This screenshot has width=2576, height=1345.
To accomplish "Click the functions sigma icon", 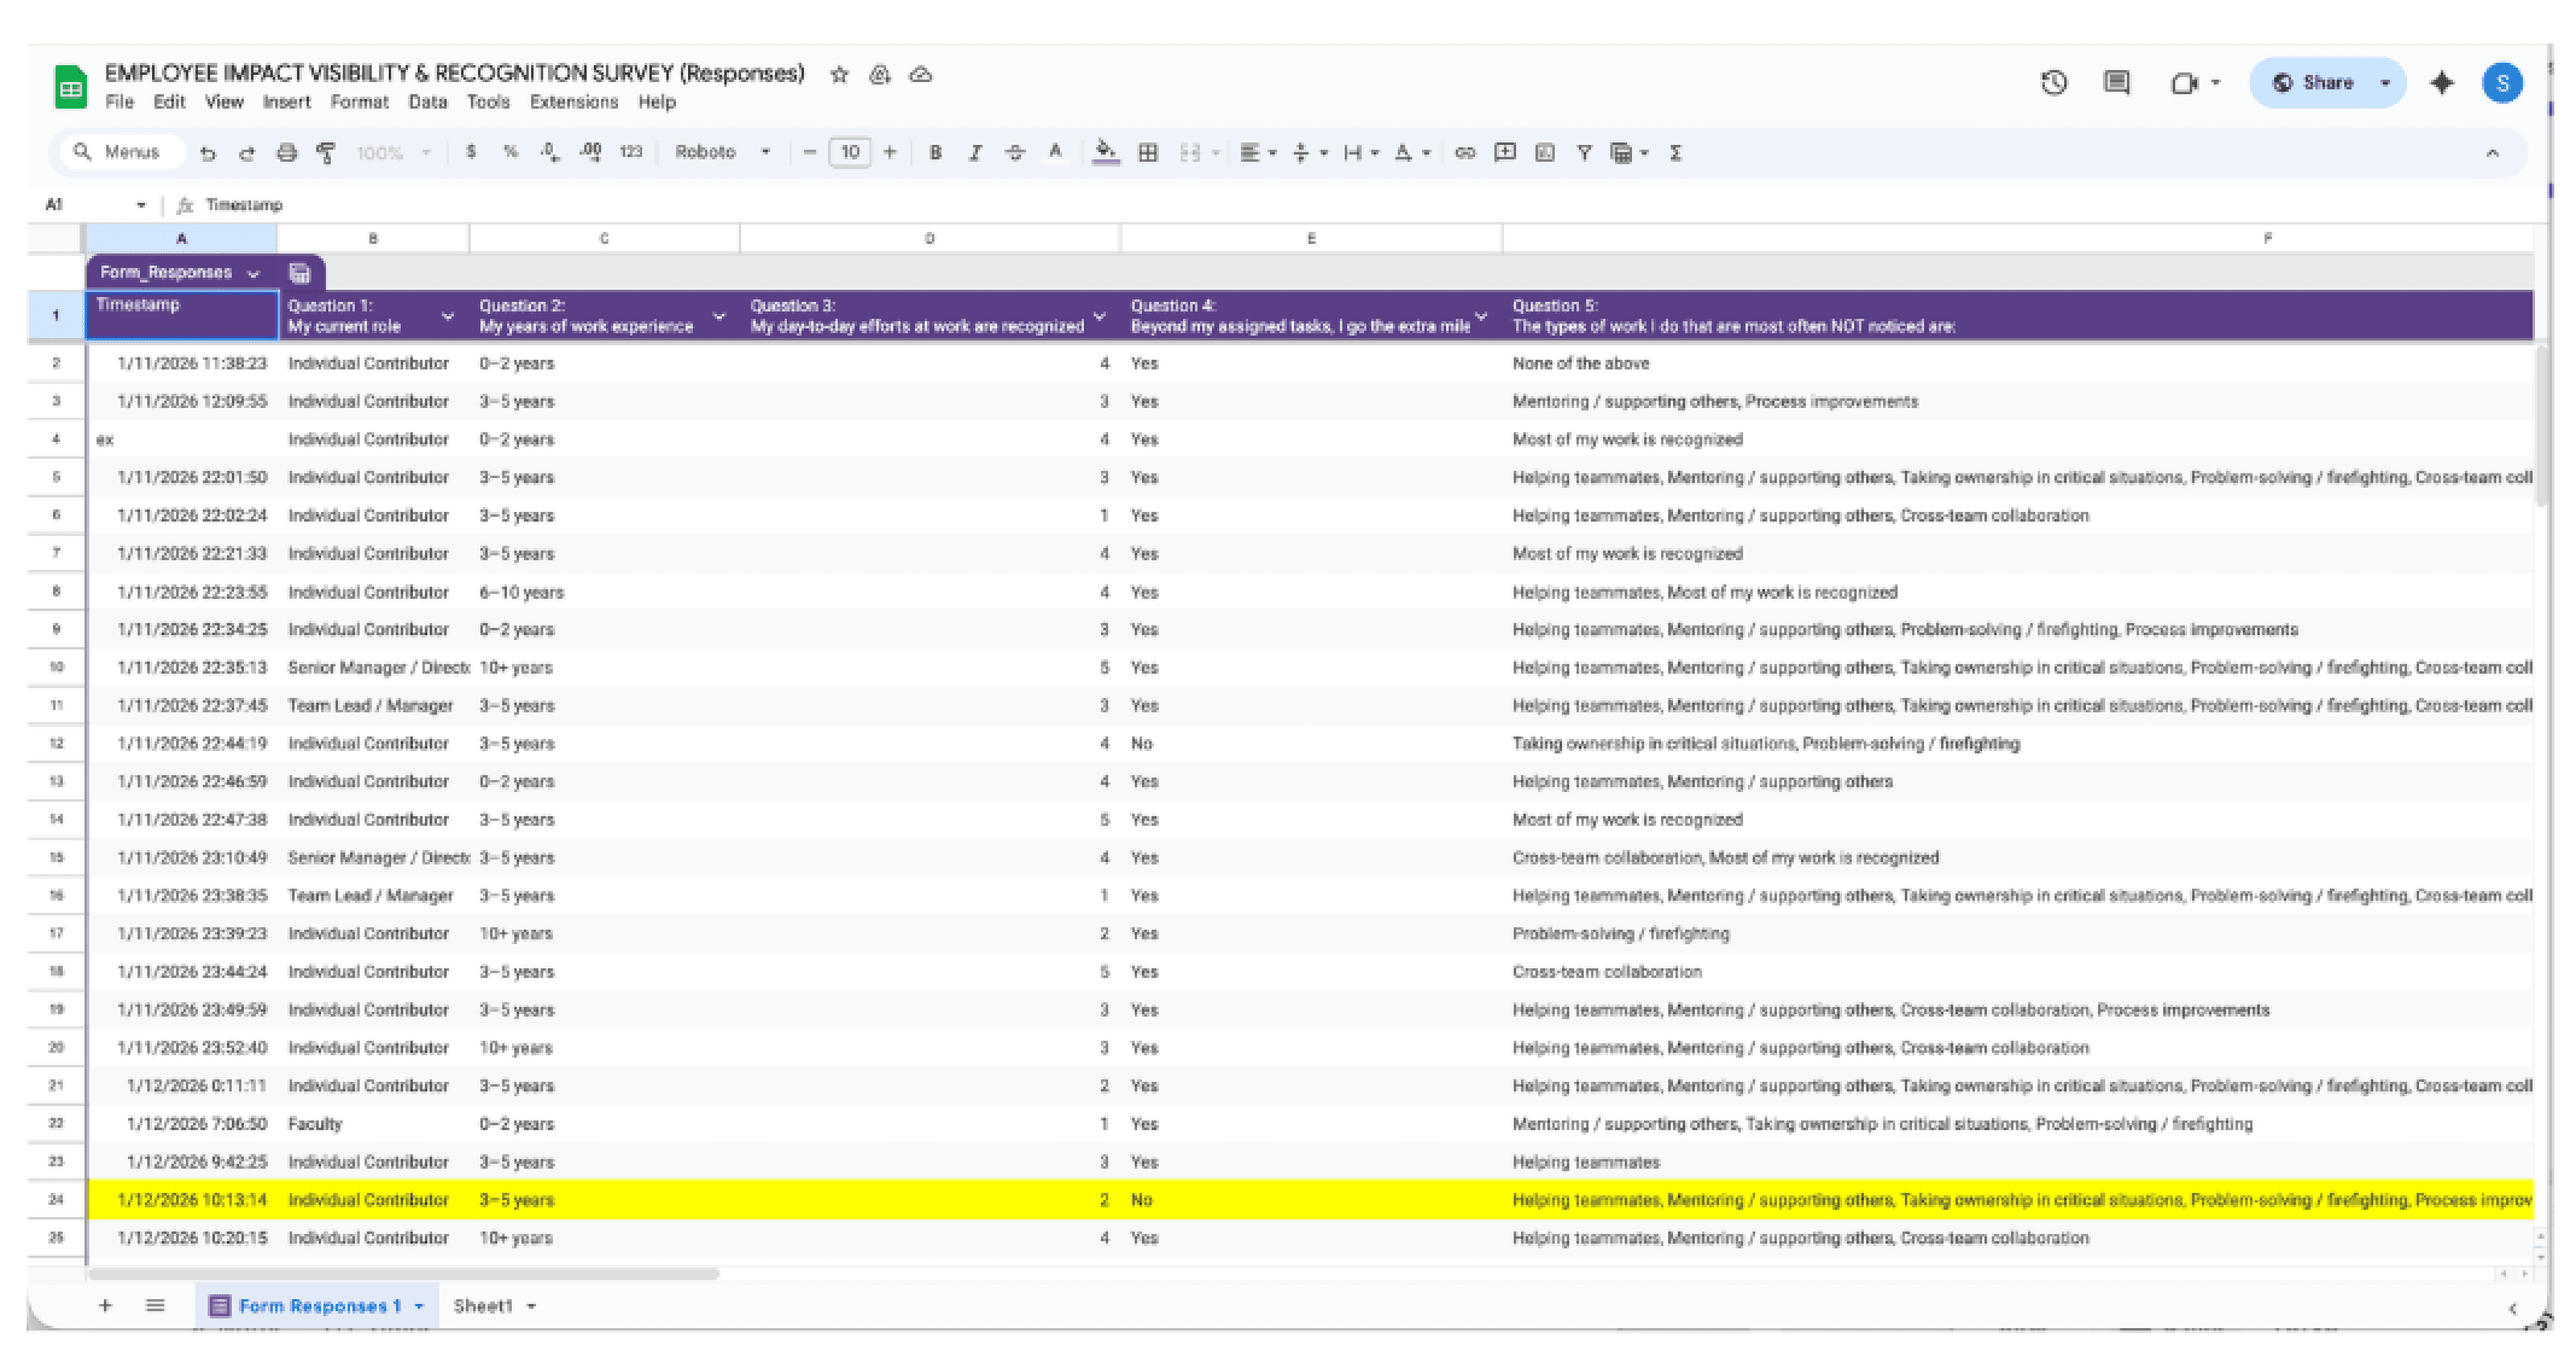I will 1676,153.
